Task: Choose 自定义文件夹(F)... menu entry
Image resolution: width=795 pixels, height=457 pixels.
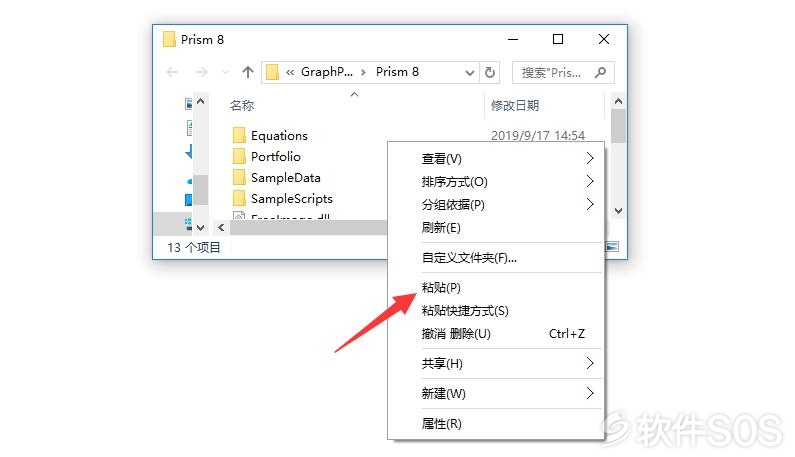Action: 496,258
